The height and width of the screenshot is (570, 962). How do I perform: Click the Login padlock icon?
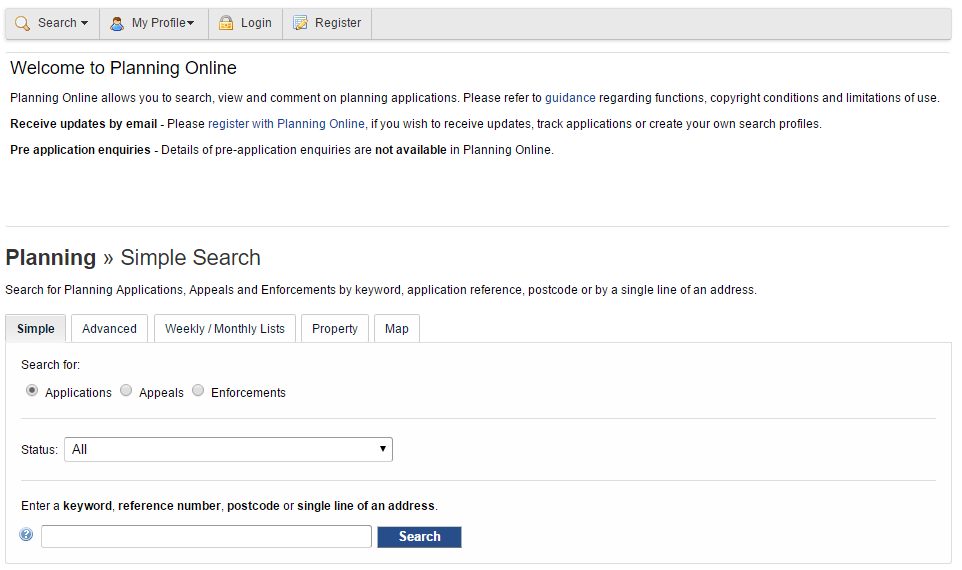226,23
